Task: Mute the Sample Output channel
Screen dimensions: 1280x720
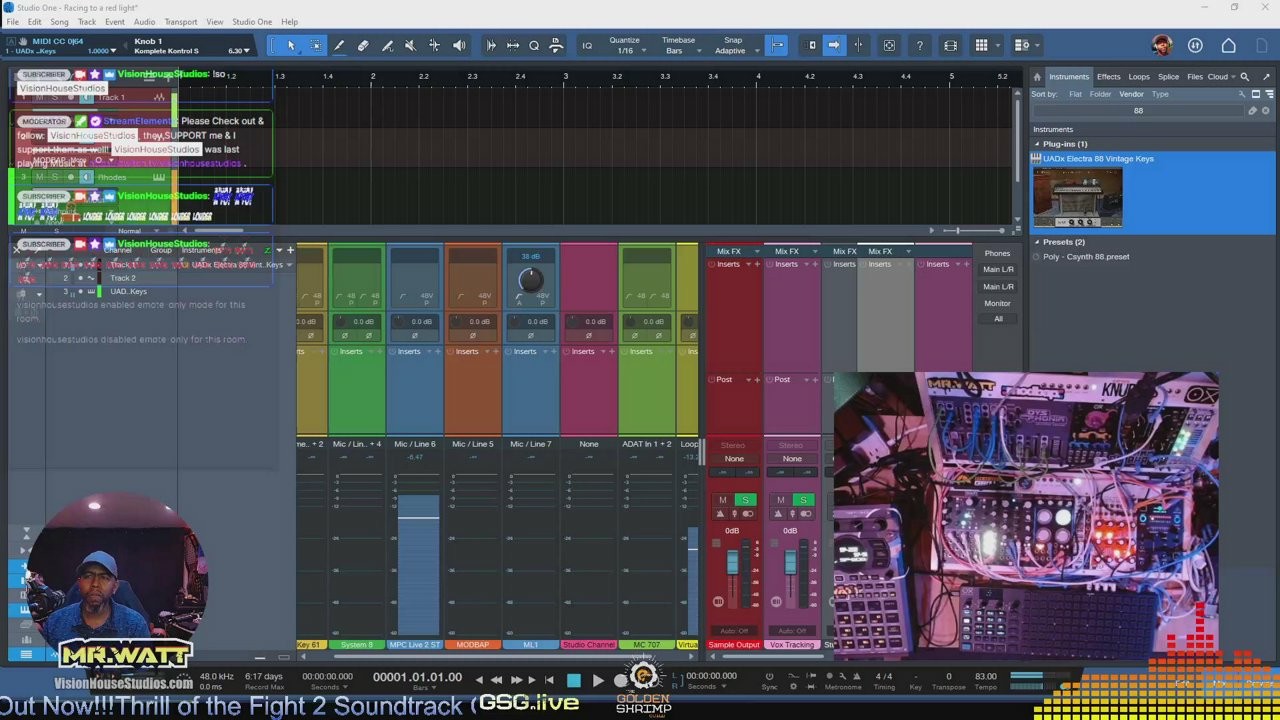Action: 723,500
